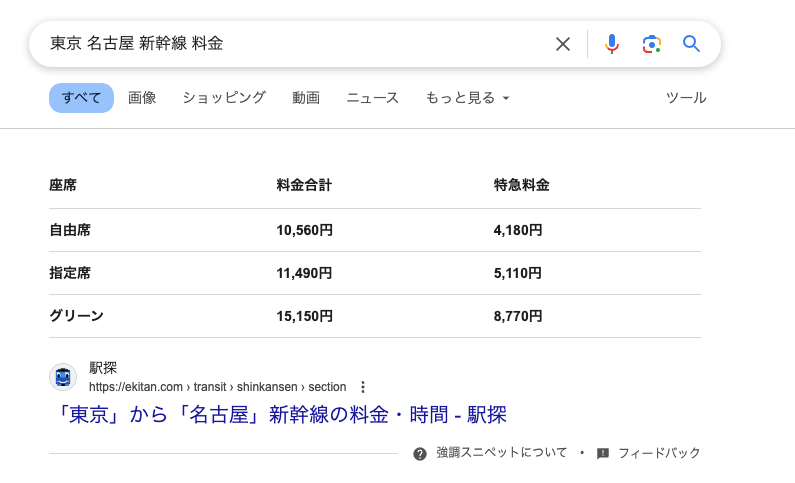
Task: Click the 特急料金 column header
Action: coord(522,185)
